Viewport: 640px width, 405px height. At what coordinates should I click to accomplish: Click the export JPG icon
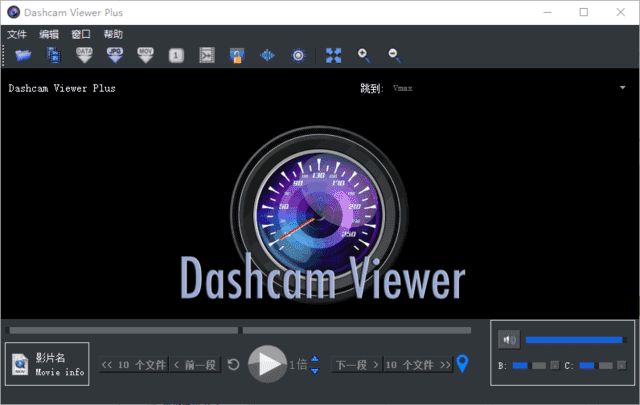(116, 55)
